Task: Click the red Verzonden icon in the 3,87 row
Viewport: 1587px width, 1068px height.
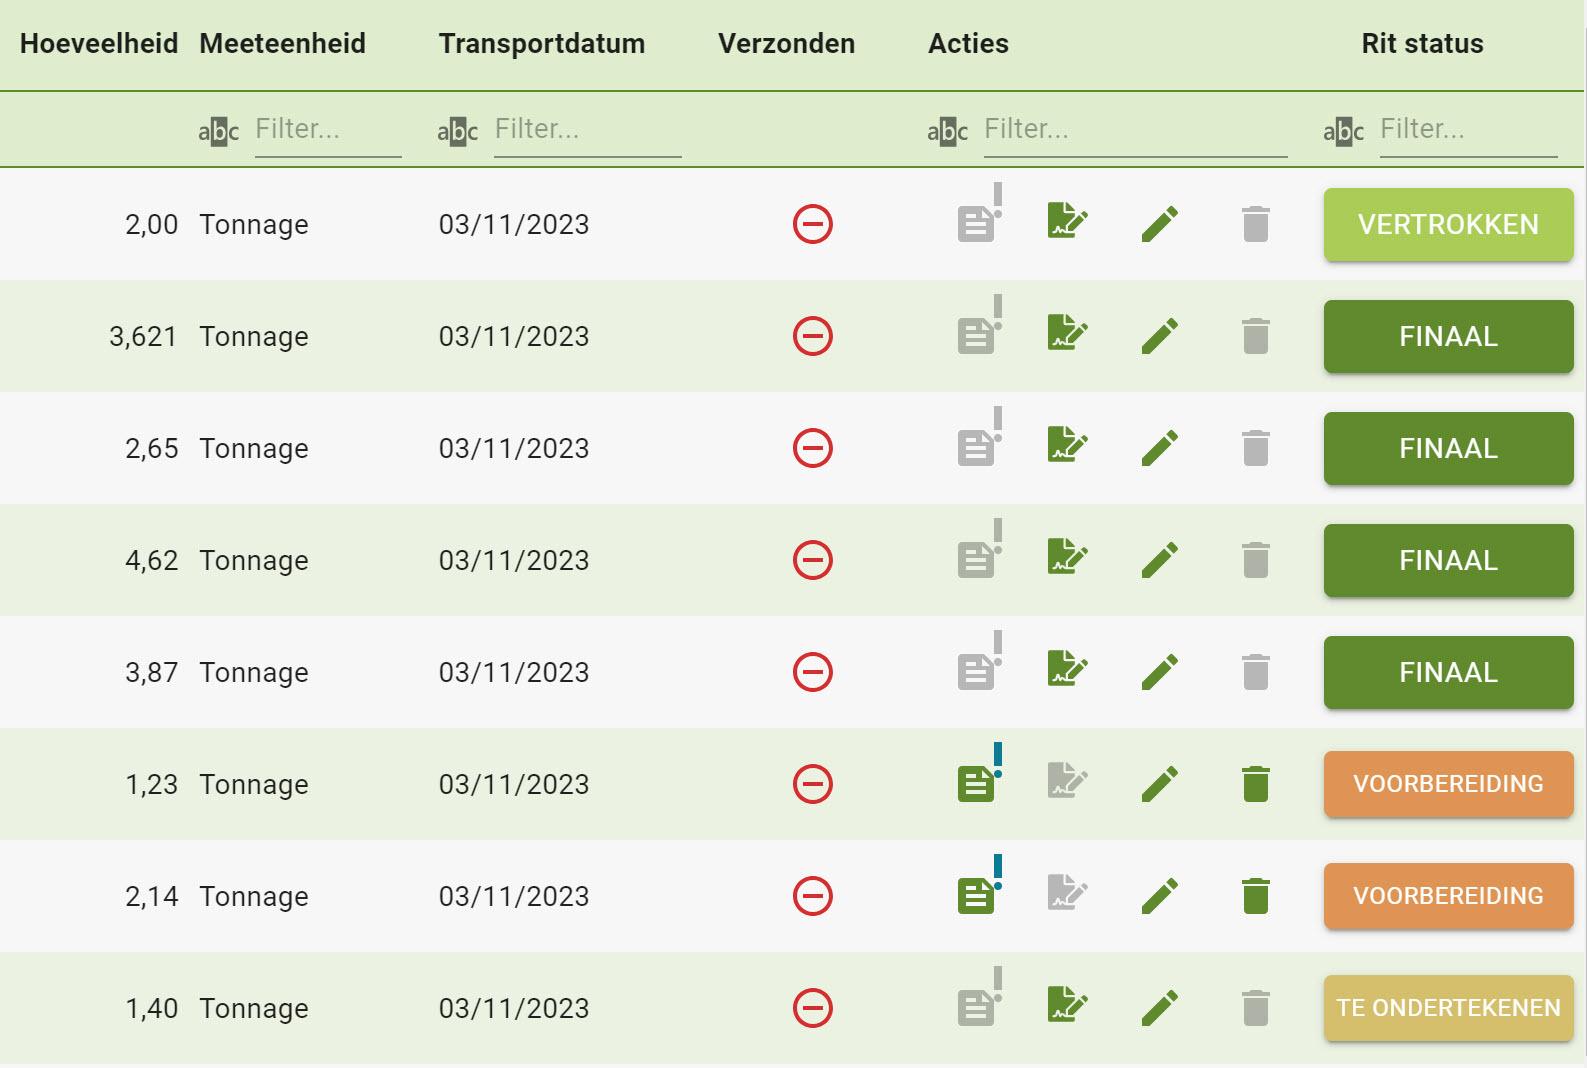Action: click(812, 672)
